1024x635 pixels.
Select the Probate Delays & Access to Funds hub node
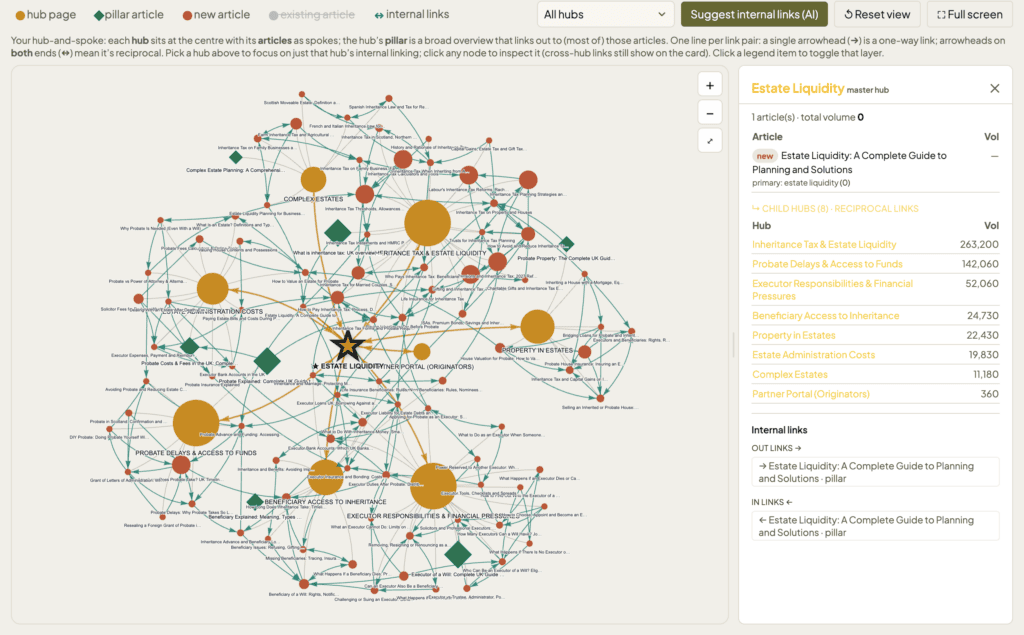coord(196,423)
